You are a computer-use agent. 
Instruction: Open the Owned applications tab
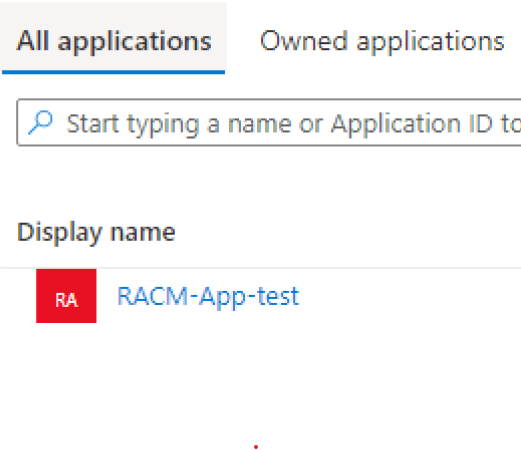[x=382, y=41]
